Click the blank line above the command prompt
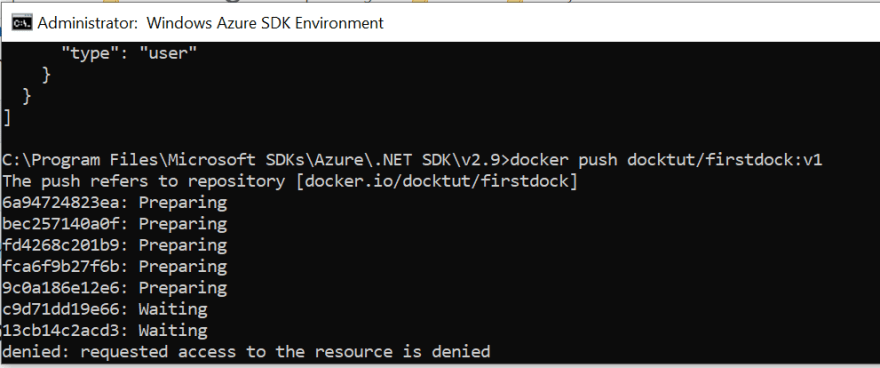The width and height of the screenshot is (880, 368). point(440,139)
